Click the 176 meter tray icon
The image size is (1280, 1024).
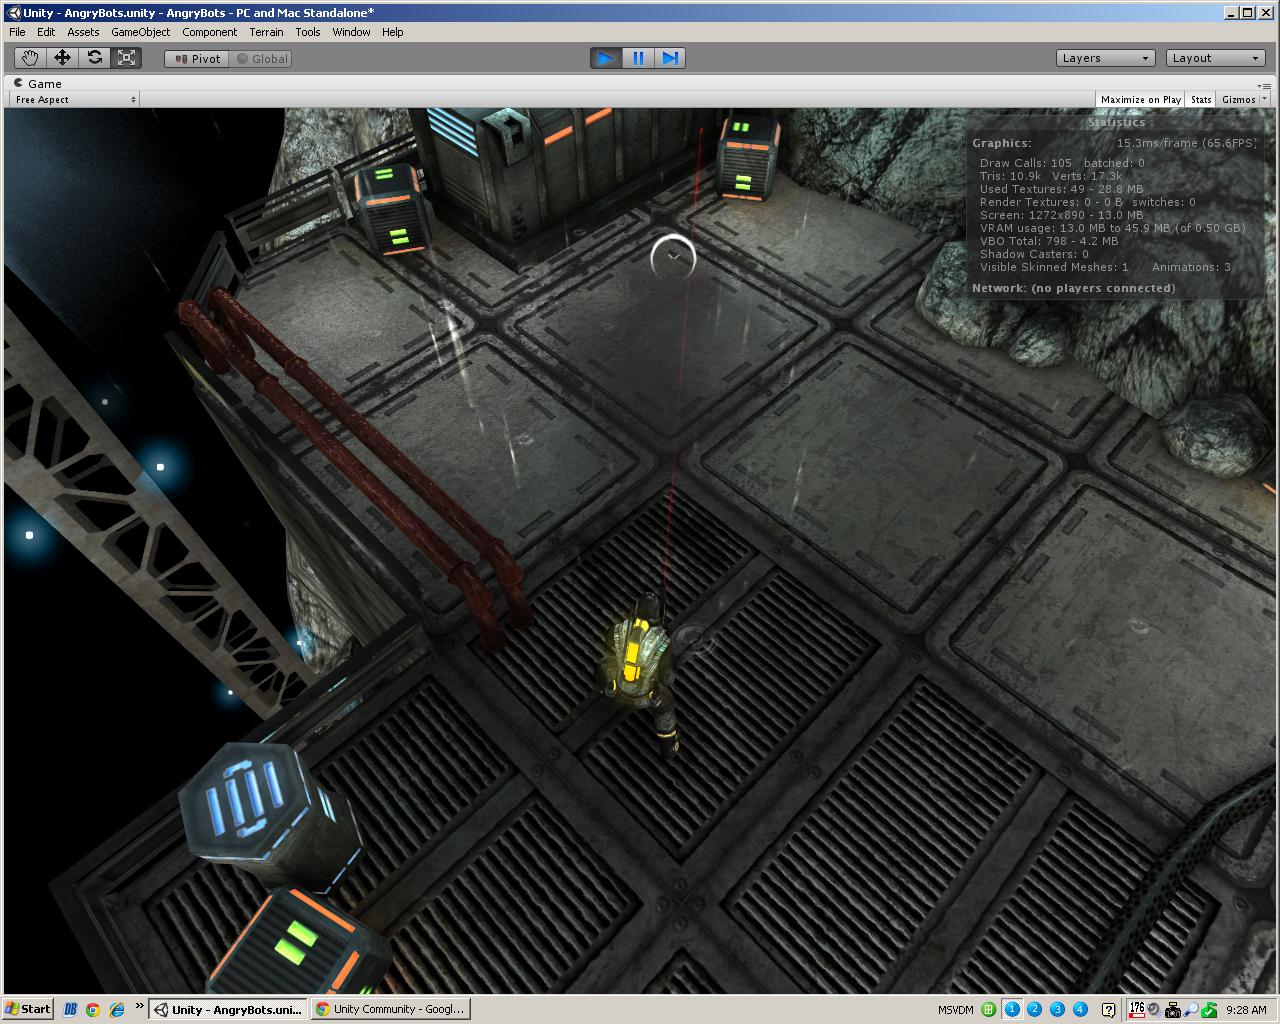tap(1137, 1009)
